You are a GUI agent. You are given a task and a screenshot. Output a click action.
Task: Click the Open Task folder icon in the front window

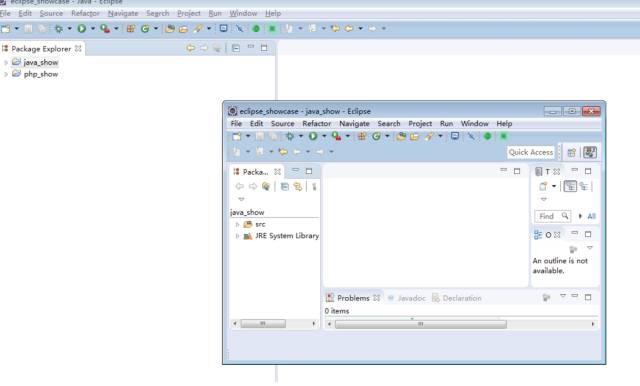pyautogui.click(x=415, y=136)
